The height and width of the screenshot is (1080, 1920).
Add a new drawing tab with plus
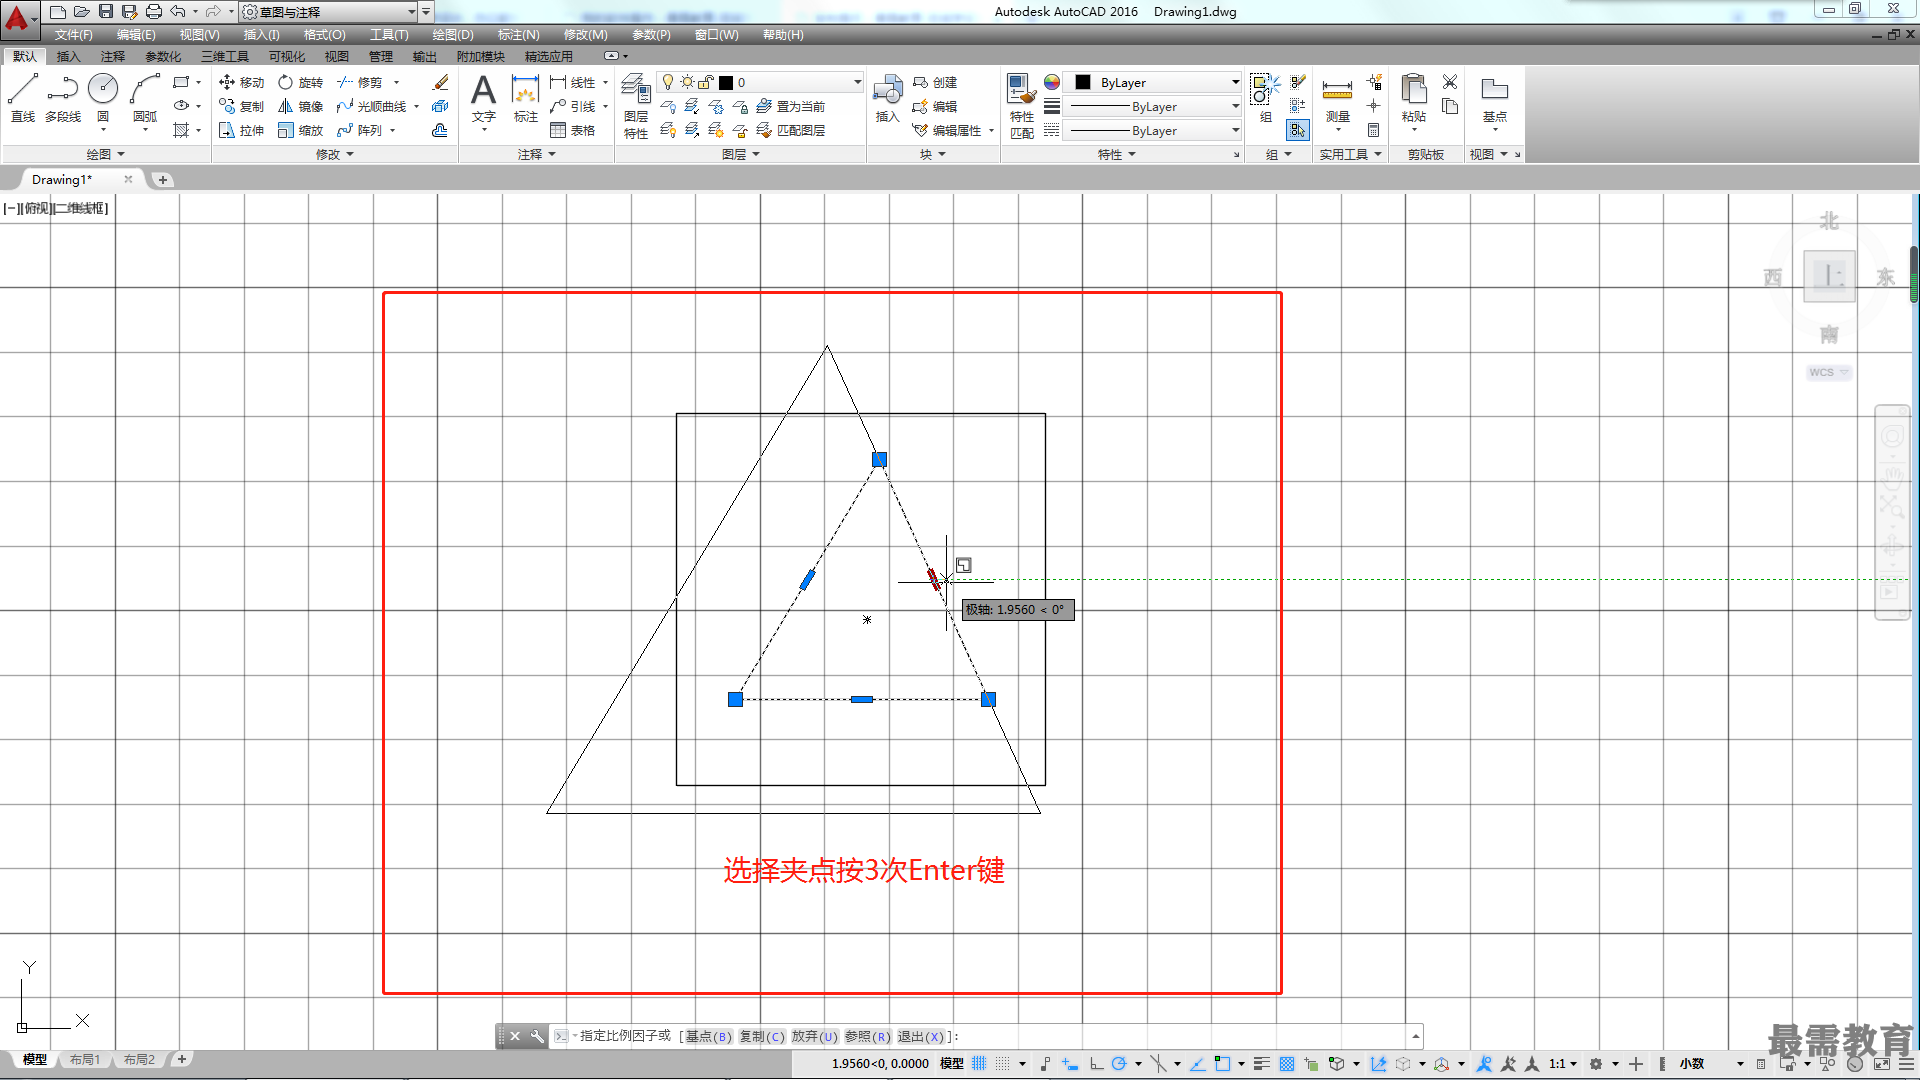pyautogui.click(x=163, y=180)
